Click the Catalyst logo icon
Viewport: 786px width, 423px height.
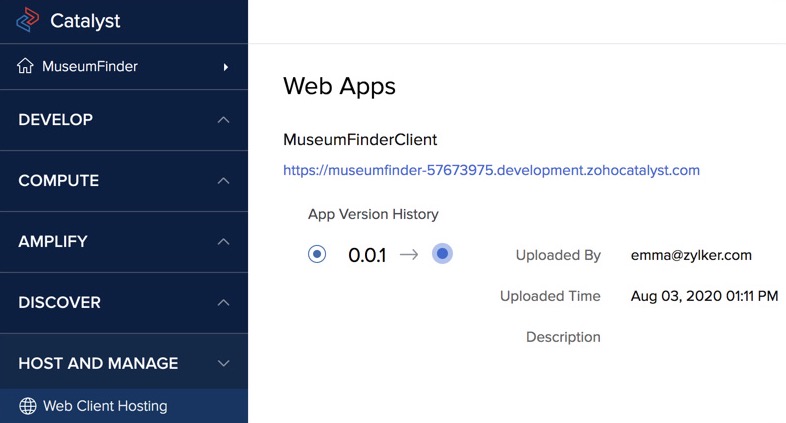tap(27, 20)
